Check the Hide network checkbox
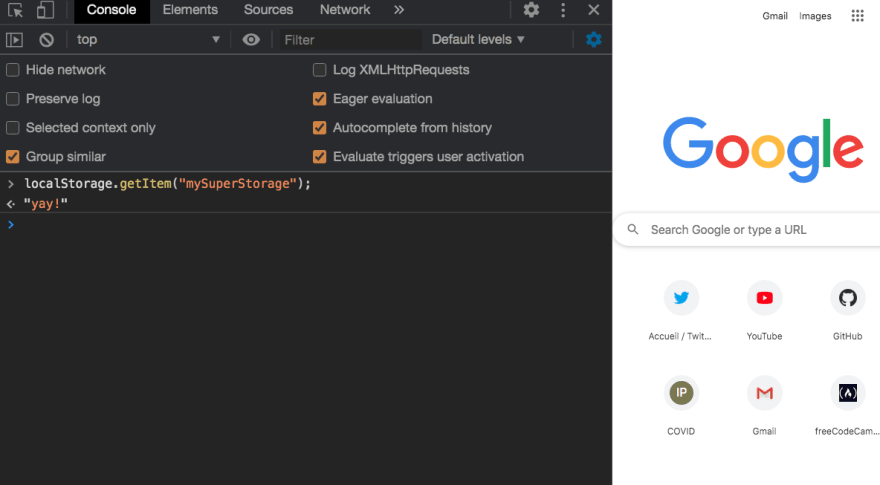Image resolution: width=880 pixels, height=485 pixels. tap(12, 70)
